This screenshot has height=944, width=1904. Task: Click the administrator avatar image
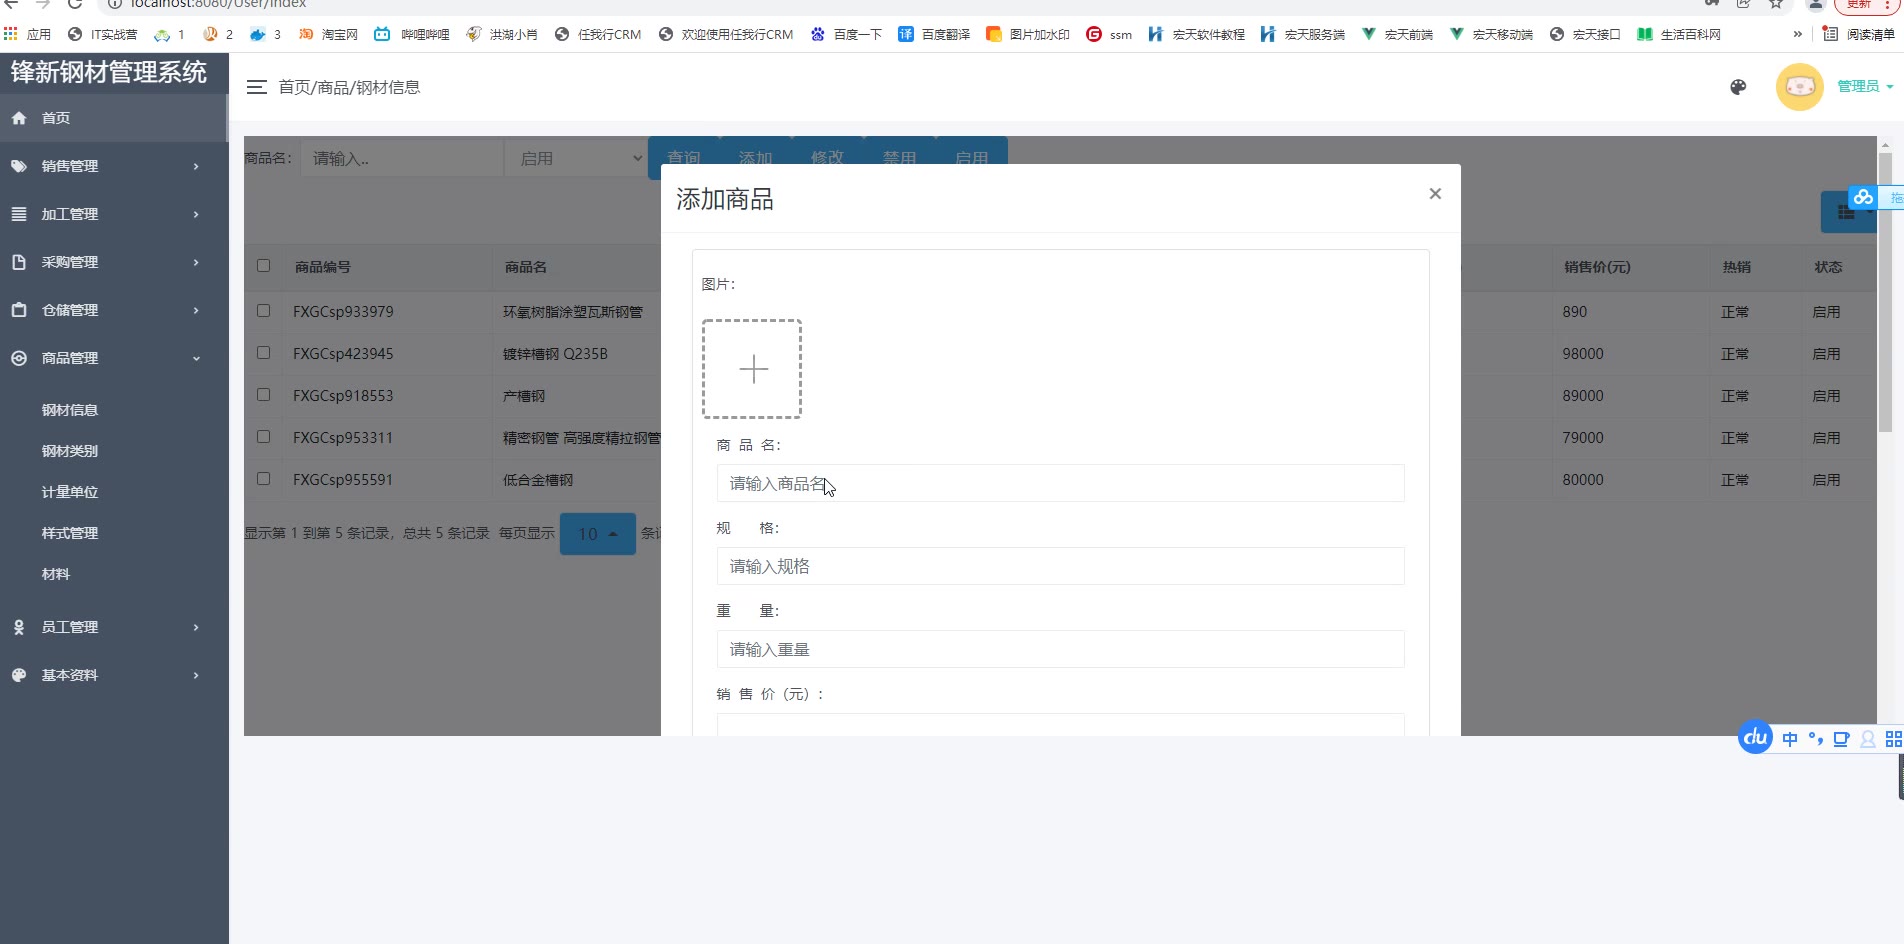point(1799,87)
